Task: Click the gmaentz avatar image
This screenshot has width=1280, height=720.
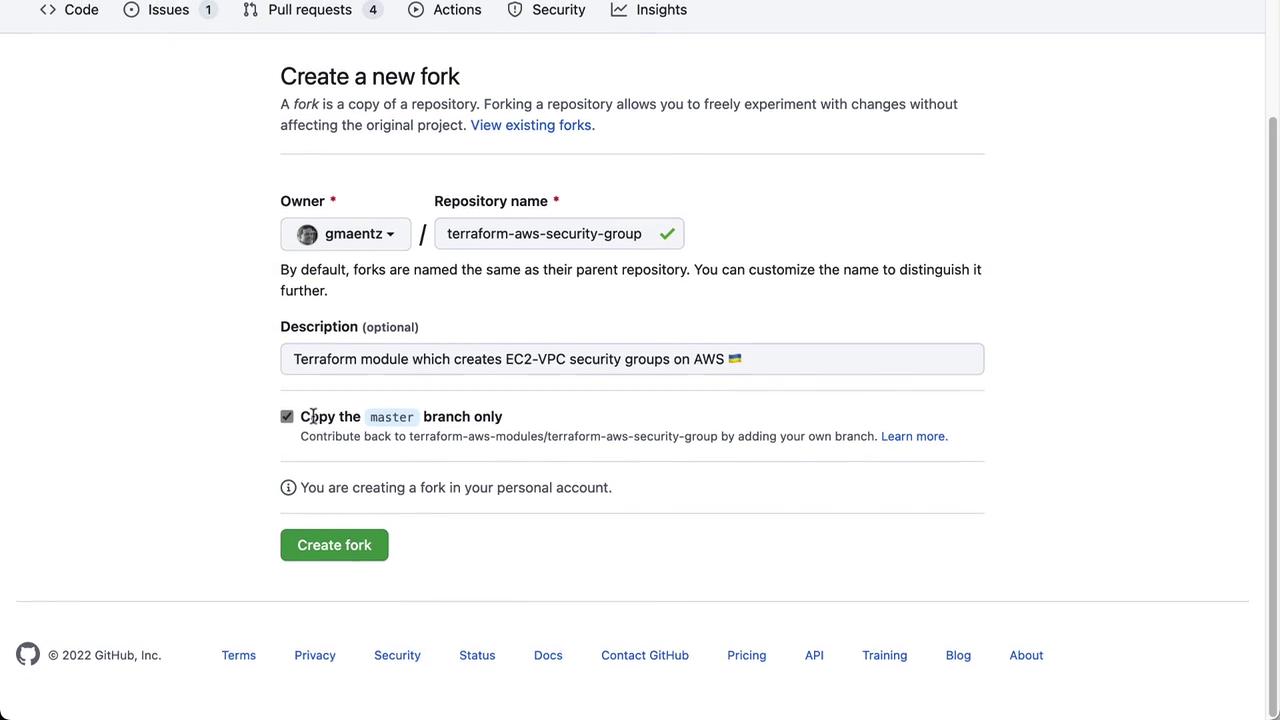Action: point(307,234)
